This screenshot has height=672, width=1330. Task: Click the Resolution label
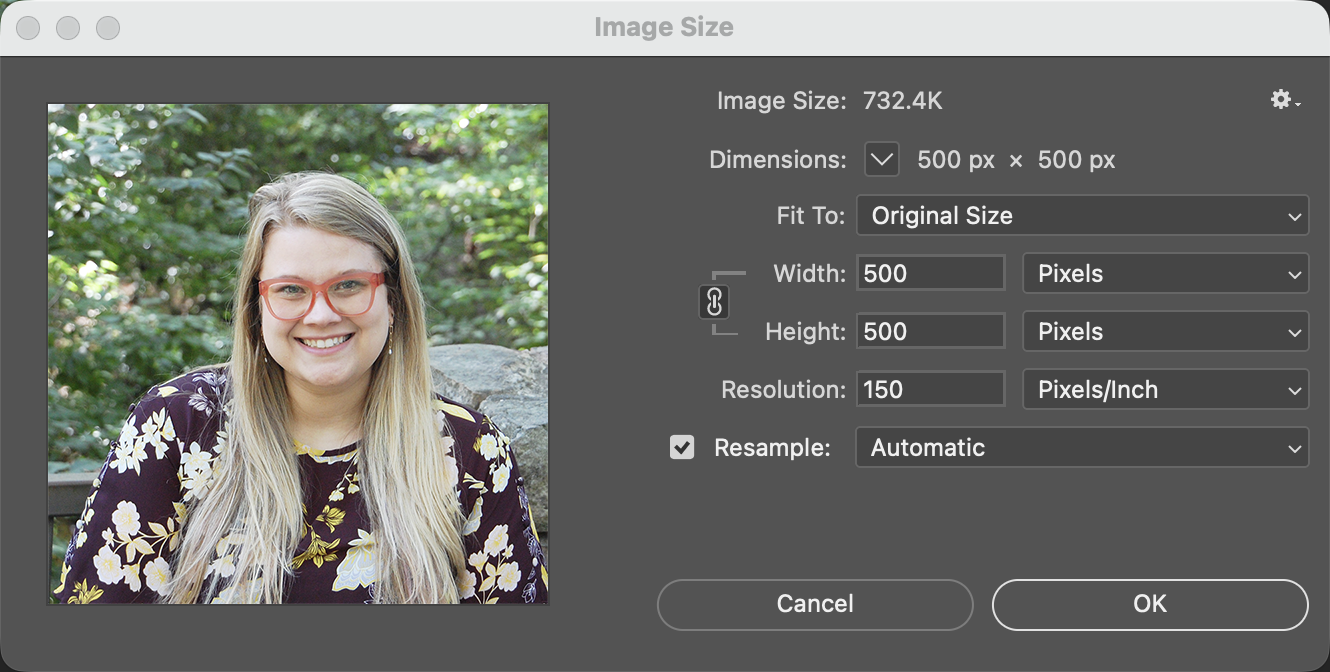(784, 390)
